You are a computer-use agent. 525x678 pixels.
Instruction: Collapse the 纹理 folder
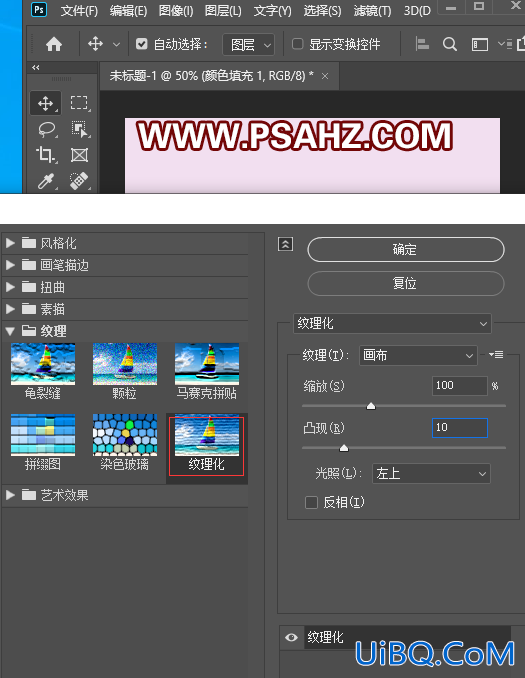(10, 331)
